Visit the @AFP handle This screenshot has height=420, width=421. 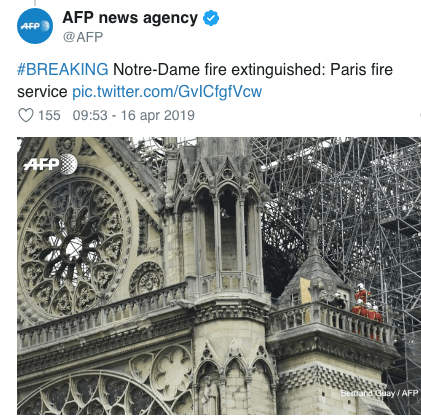click(83, 37)
